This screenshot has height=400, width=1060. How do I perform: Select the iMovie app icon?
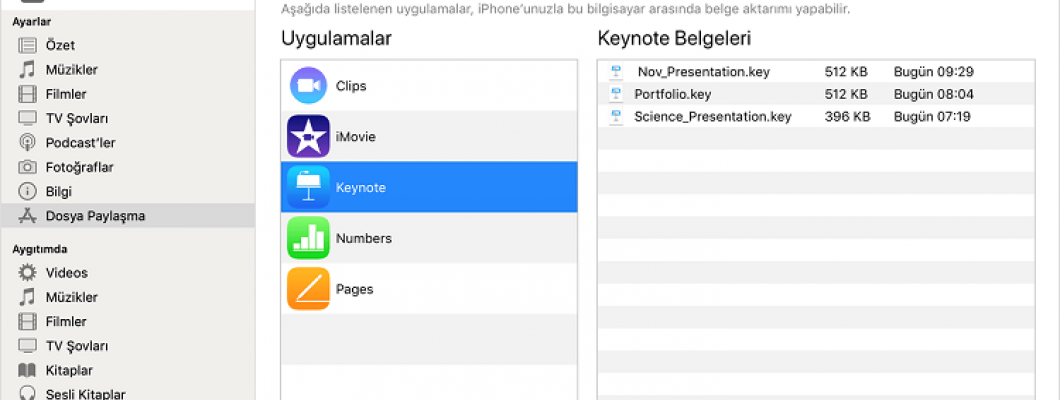tap(308, 137)
